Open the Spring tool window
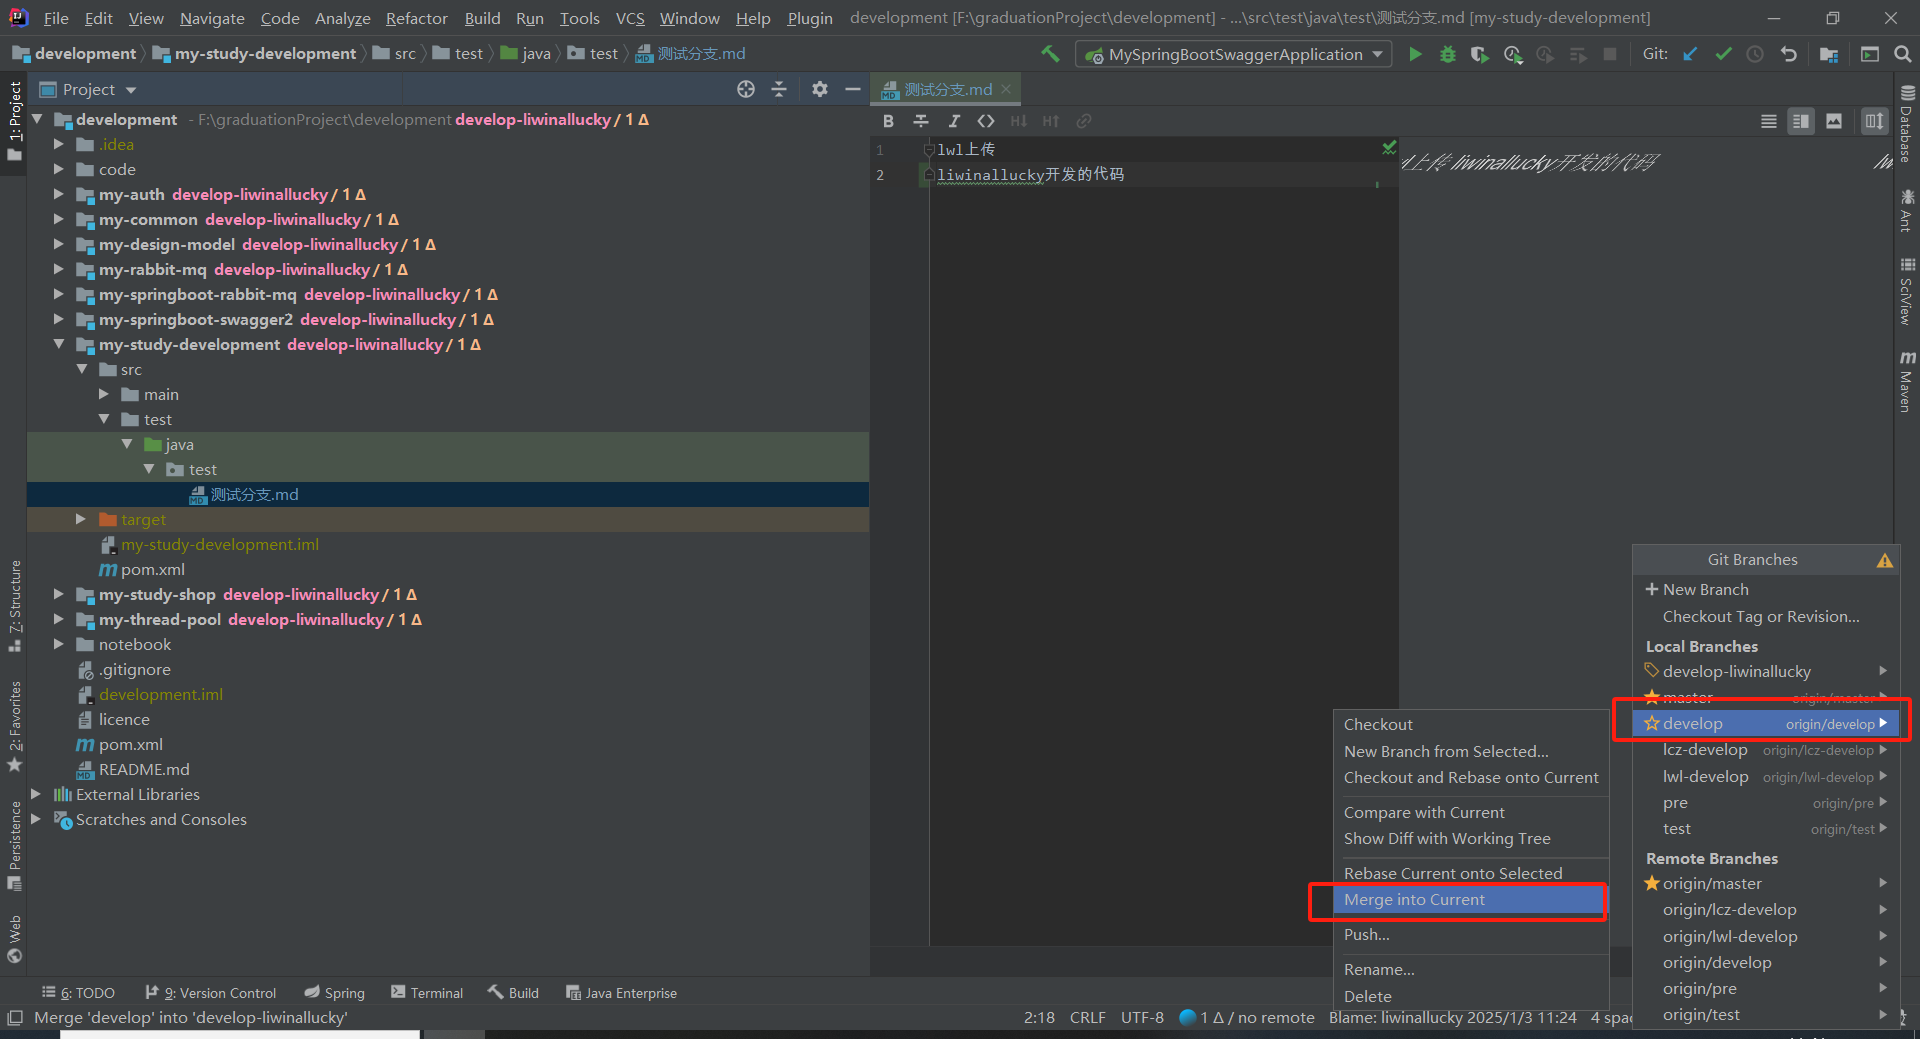Viewport: 1920px width, 1039px height. coord(334,993)
